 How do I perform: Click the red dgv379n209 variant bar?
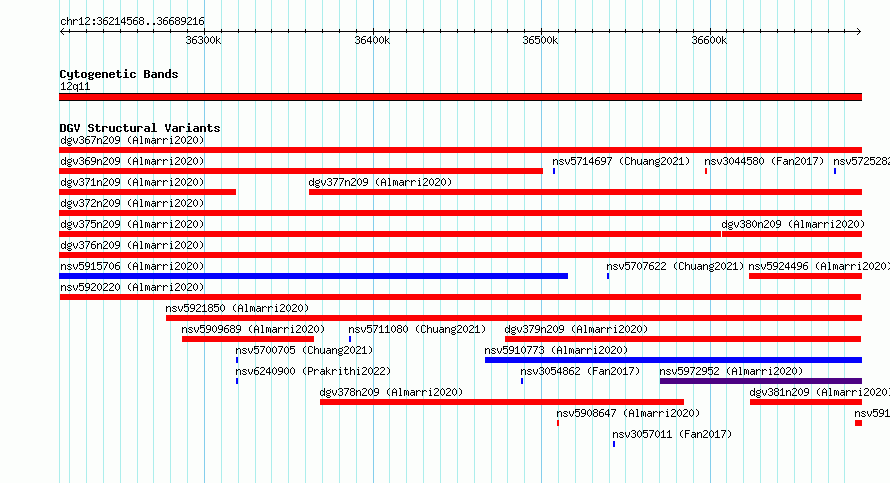click(683, 339)
